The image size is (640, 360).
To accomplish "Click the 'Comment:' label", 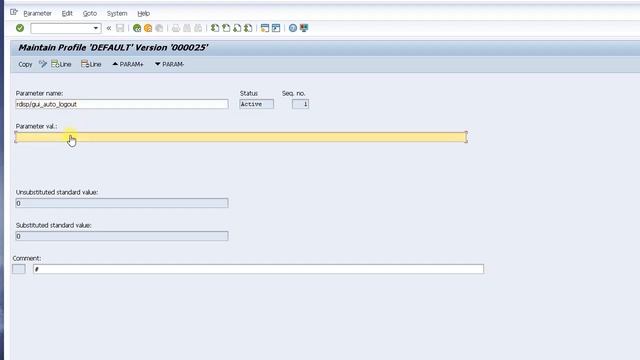I will [x=27, y=258].
